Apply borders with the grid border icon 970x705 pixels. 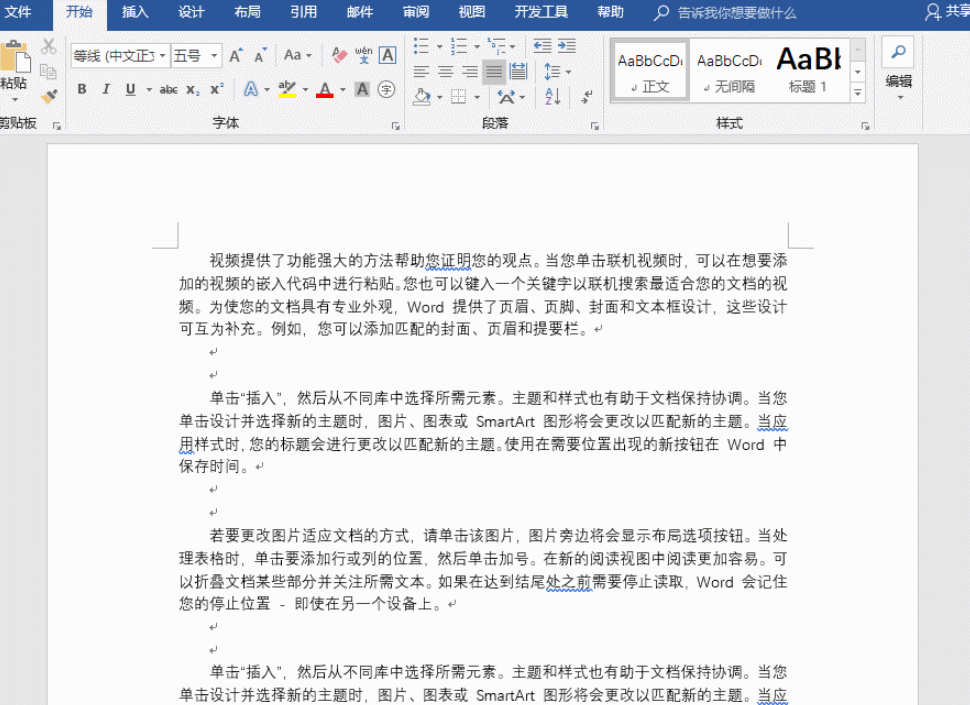(x=458, y=96)
